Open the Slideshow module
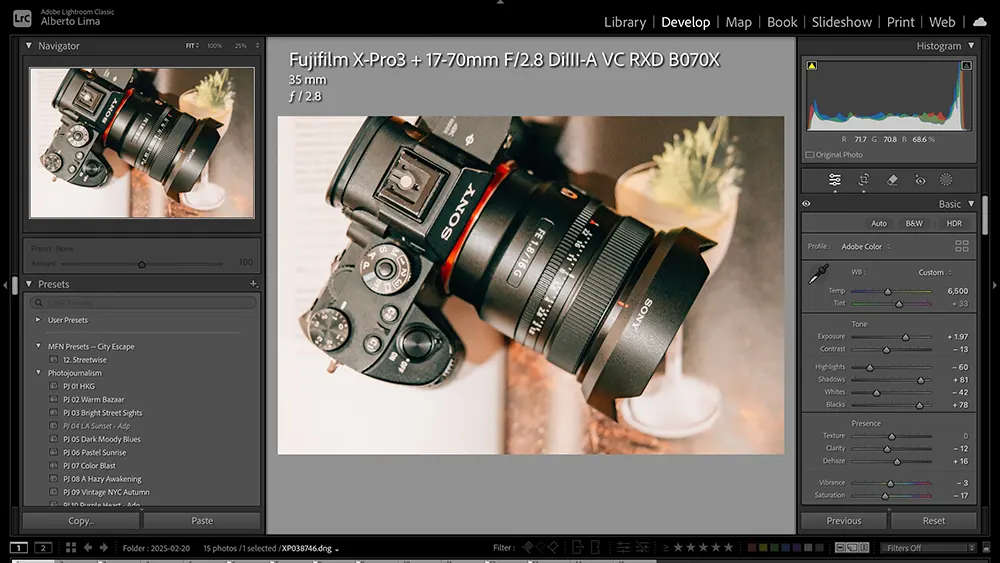Screen dimensions: 1000x563 (x=842, y=22)
